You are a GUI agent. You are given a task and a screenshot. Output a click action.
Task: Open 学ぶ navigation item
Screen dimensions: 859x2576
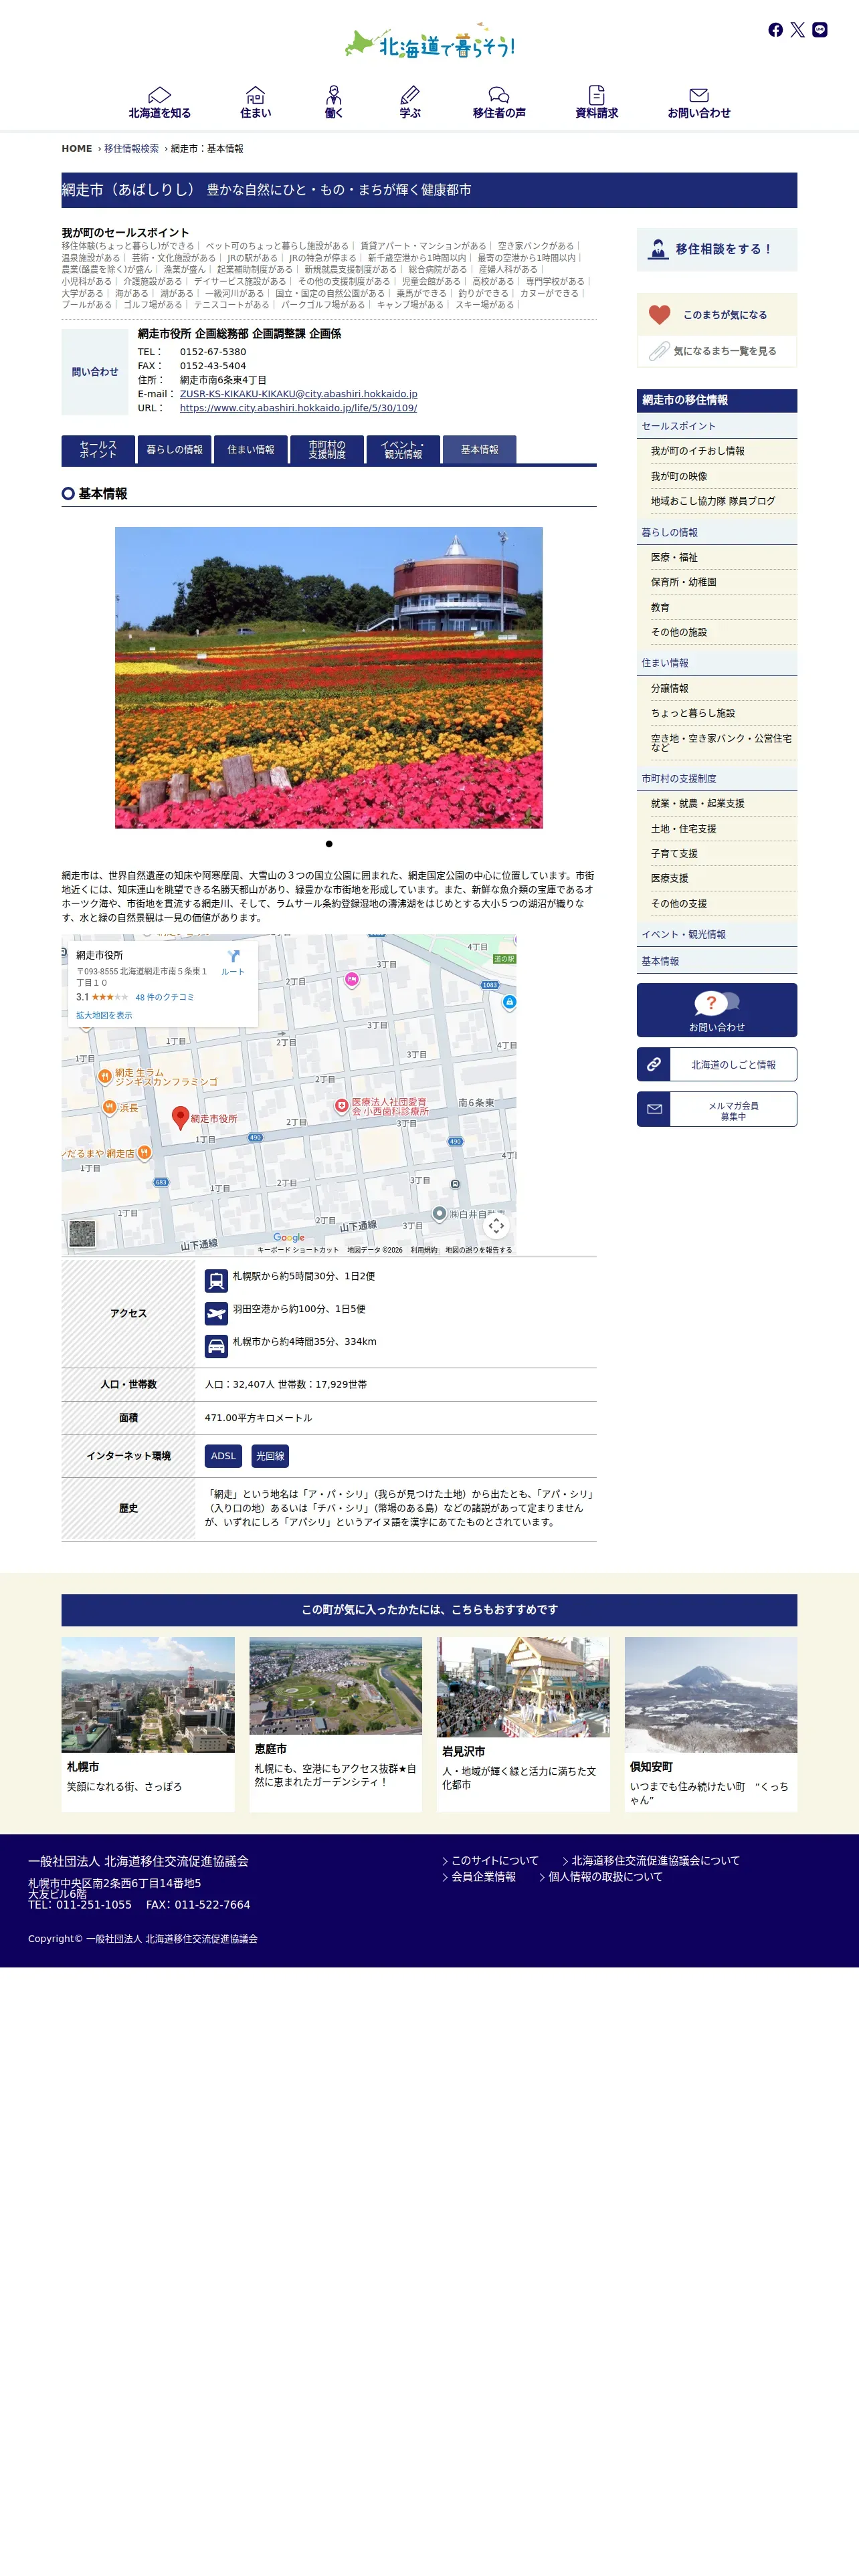pyautogui.click(x=410, y=103)
